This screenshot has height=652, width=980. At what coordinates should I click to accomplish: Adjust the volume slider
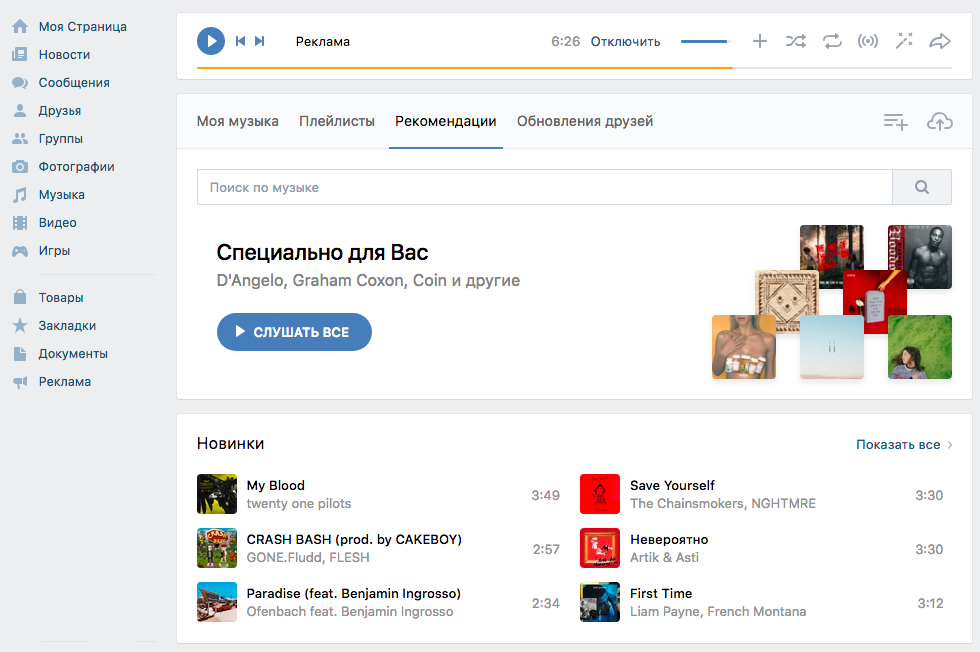(x=704, y=42)
